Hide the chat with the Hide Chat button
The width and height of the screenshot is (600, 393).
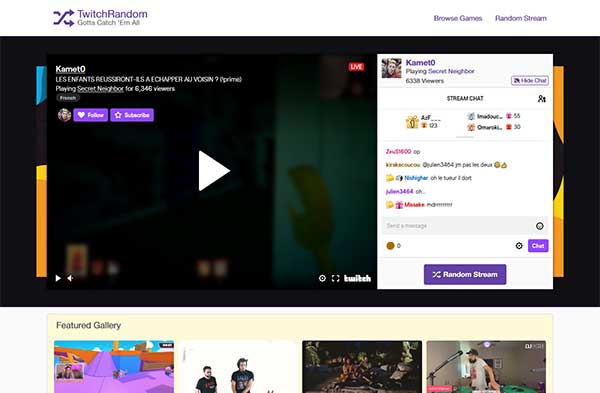coord(530,80)
